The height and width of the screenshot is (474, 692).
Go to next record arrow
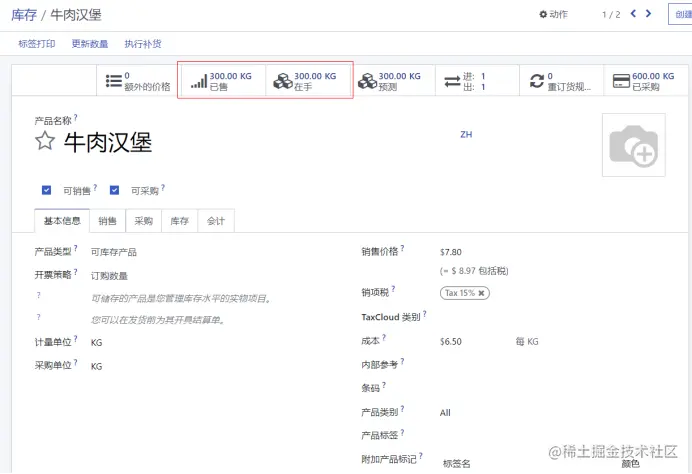click(648, 14)
